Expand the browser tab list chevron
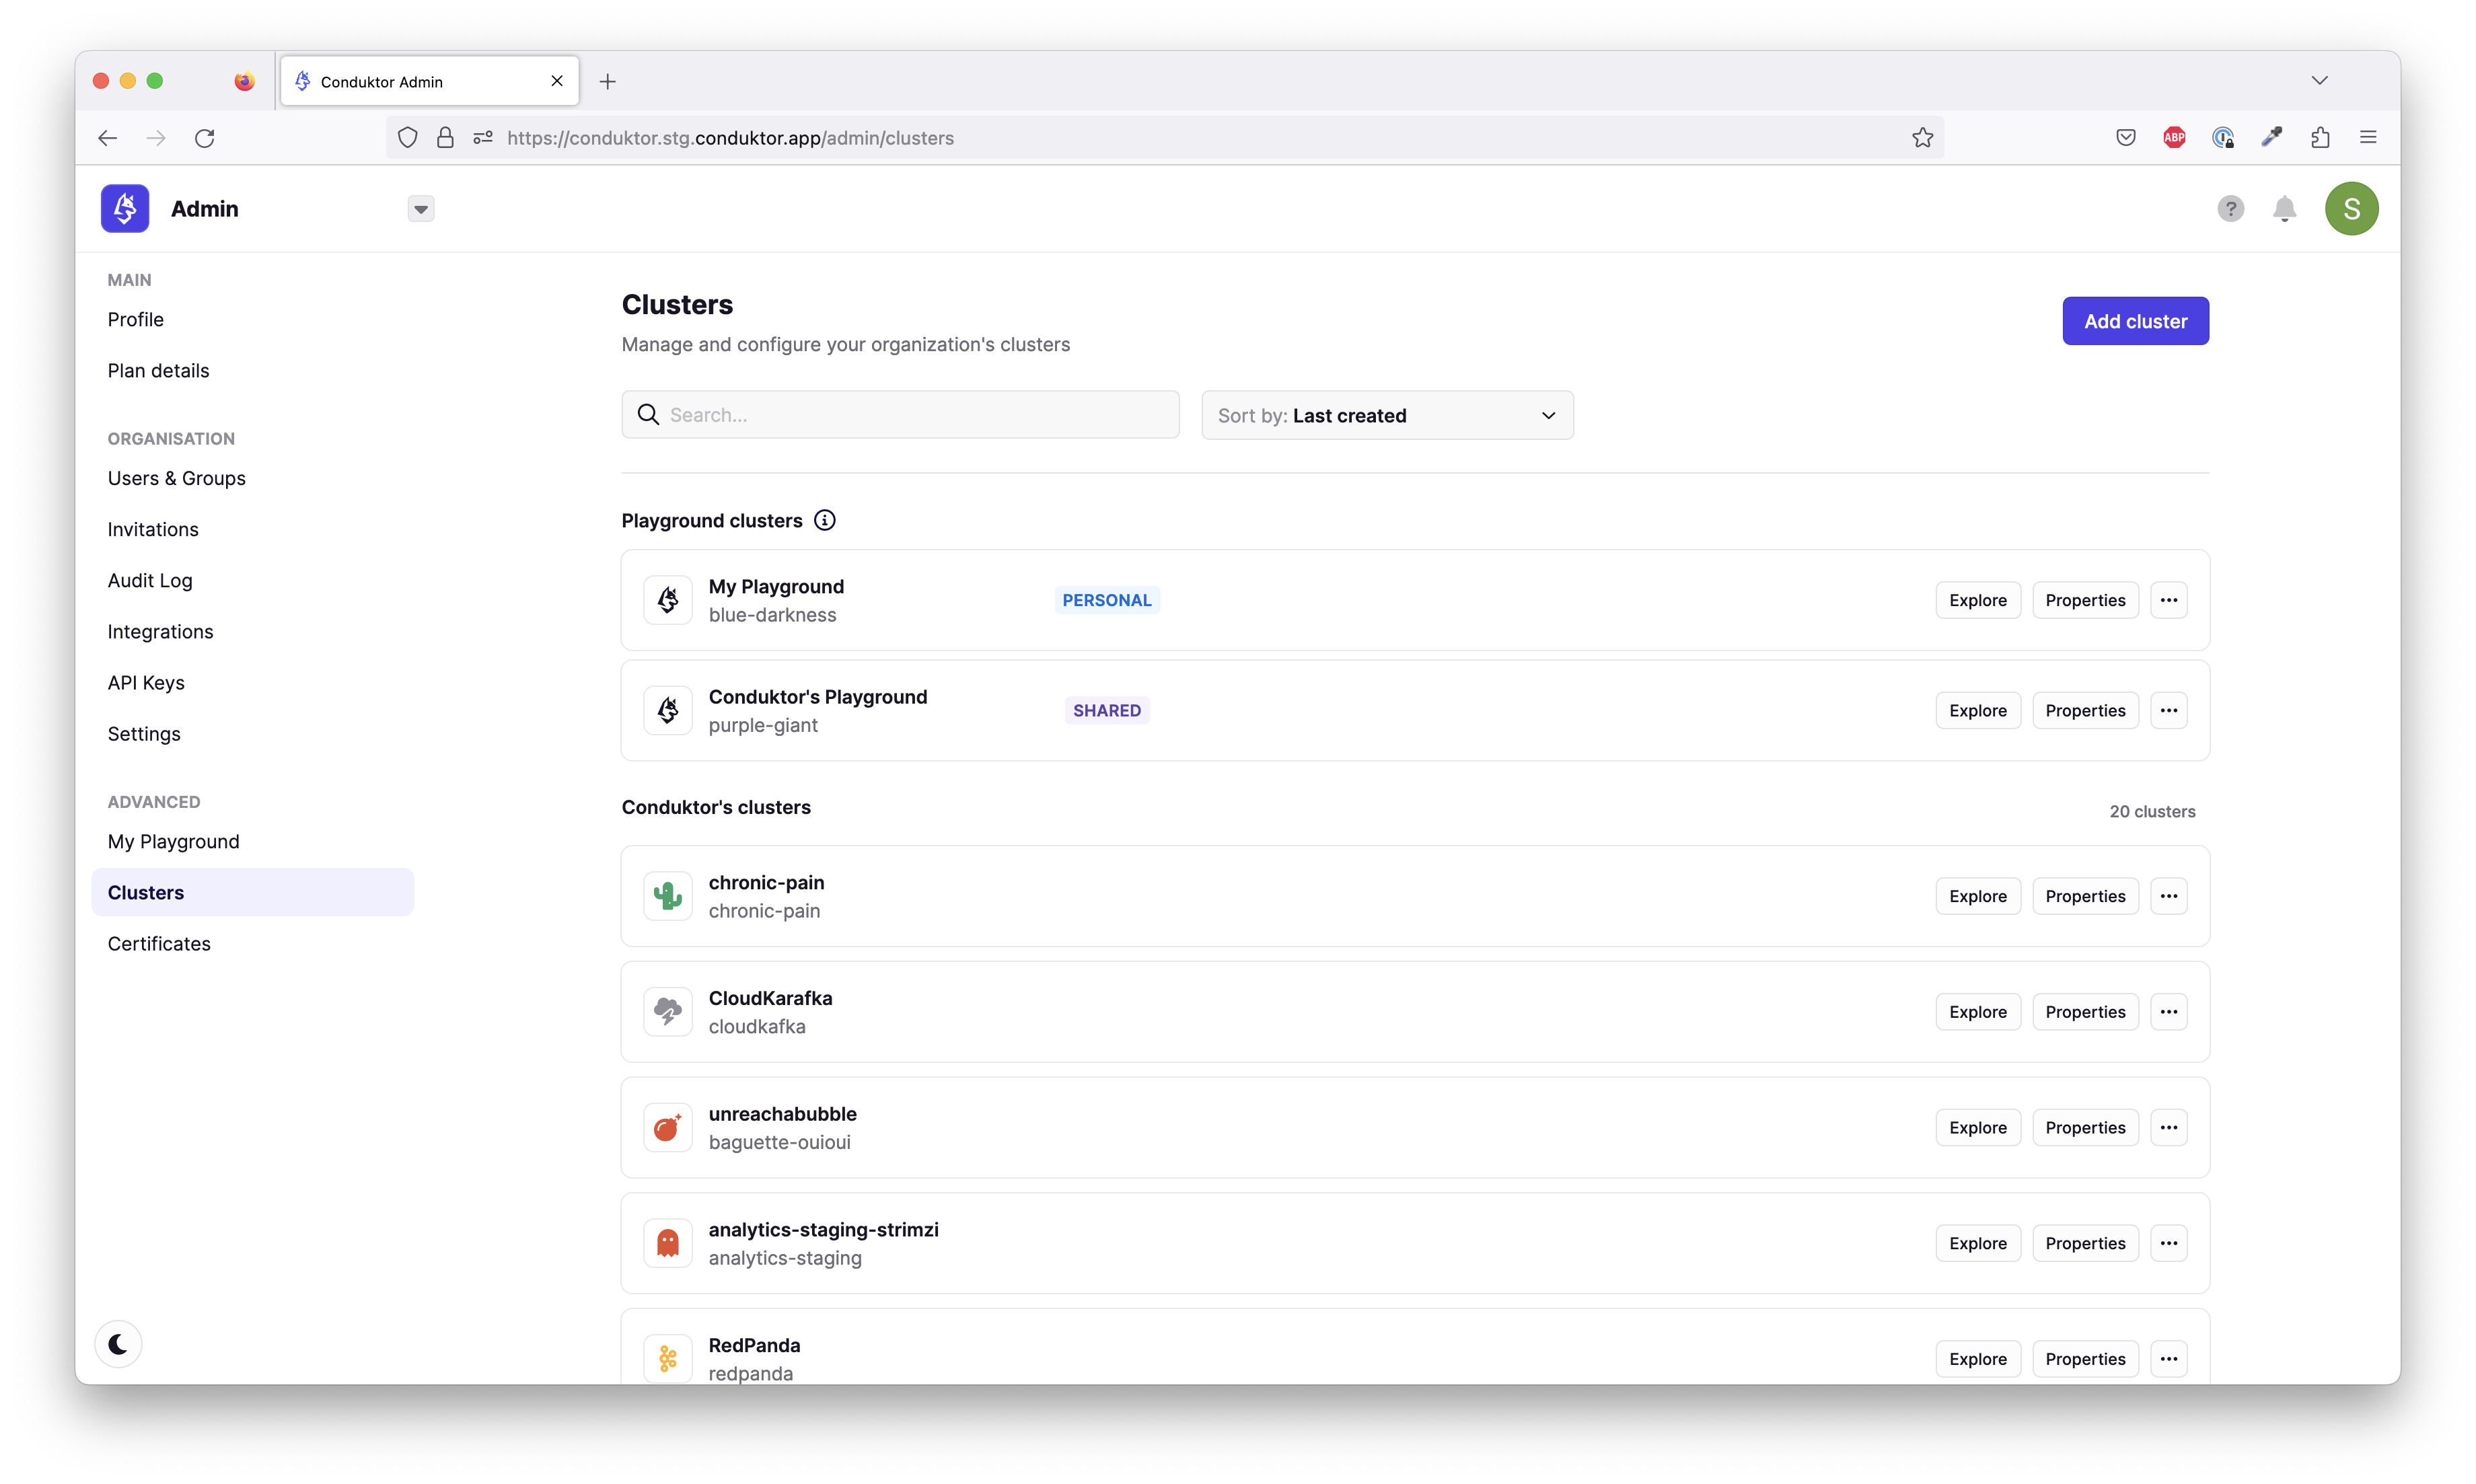The width and height of the screenshot is (2476, 1484). coord(2319,80)
